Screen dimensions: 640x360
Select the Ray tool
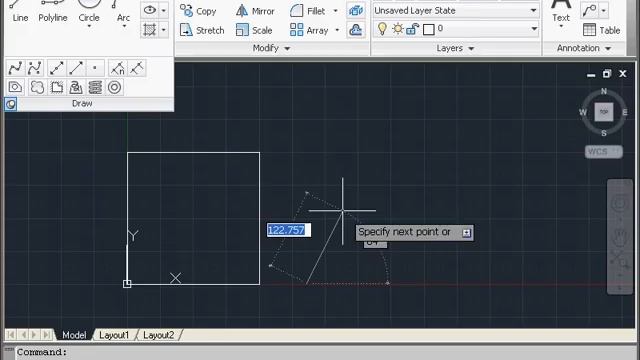[76, 68]
